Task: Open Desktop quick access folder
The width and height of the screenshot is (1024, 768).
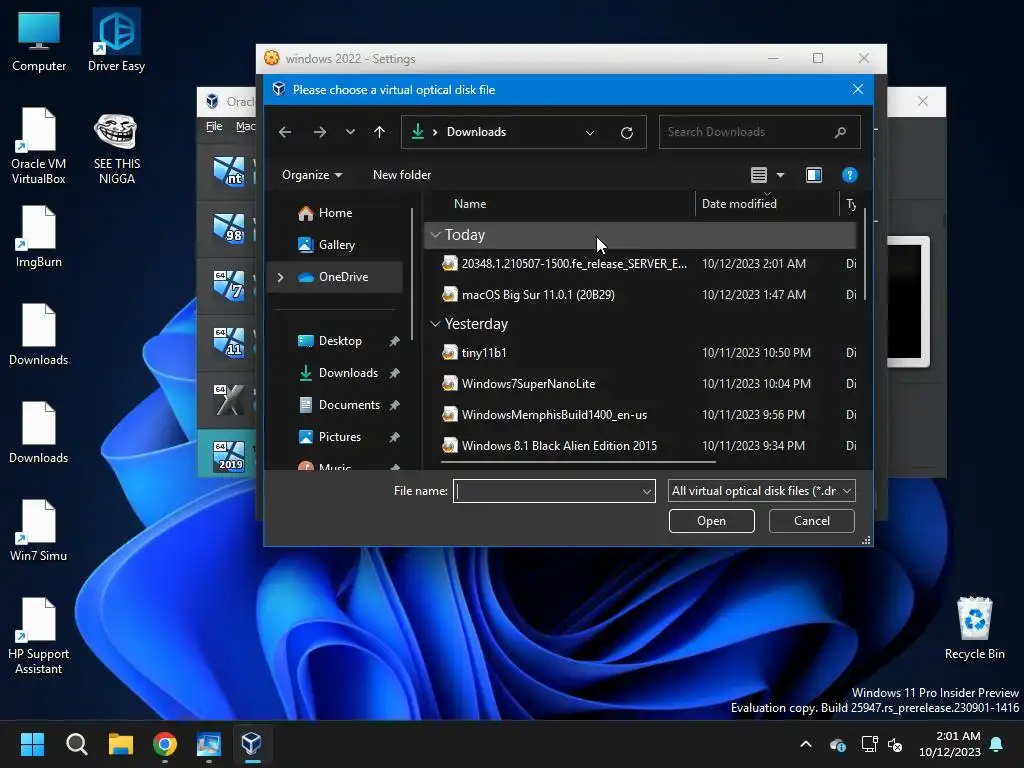Action: coord(340,341)
